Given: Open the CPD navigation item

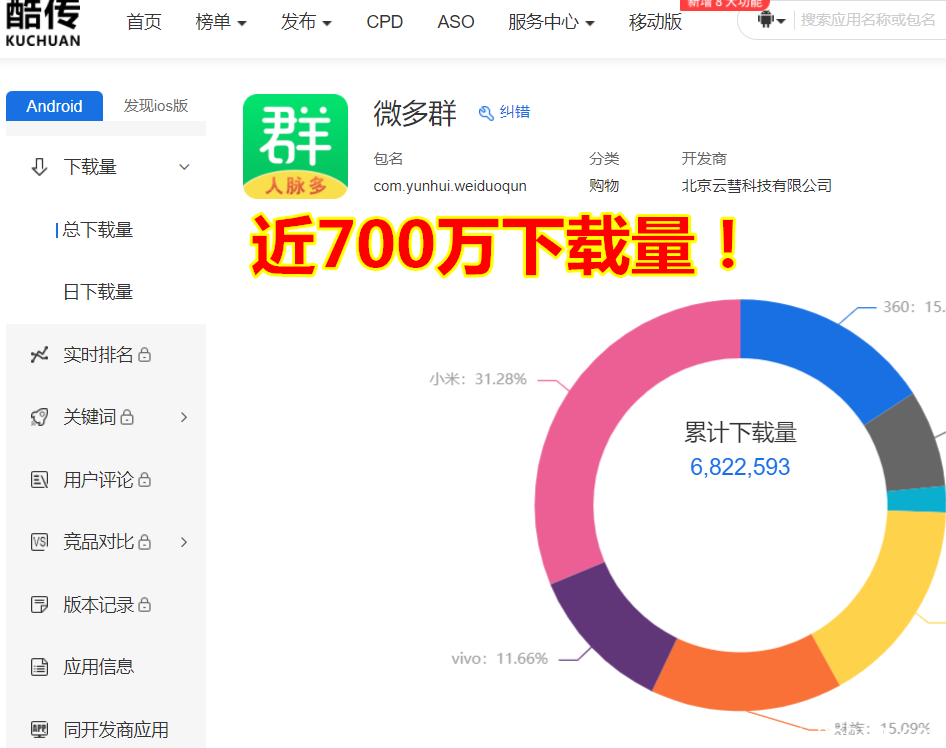Looking at the screenshot, I should tap(384, 22).
